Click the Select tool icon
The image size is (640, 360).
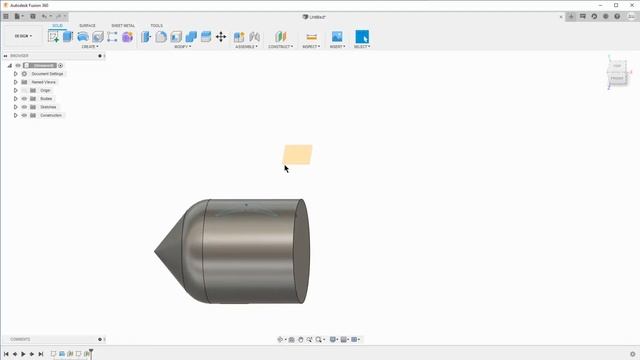pos(362,37)
